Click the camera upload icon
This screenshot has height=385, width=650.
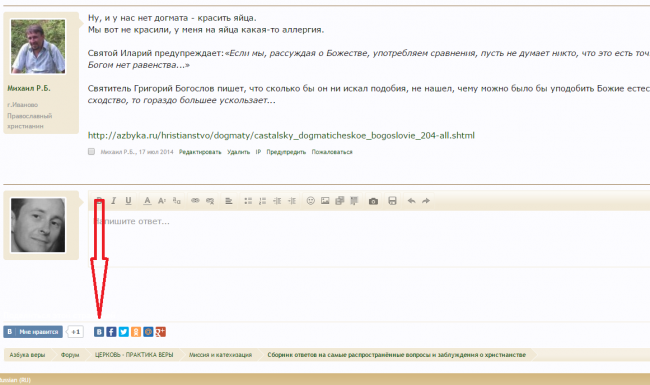[x=373, y=201]
